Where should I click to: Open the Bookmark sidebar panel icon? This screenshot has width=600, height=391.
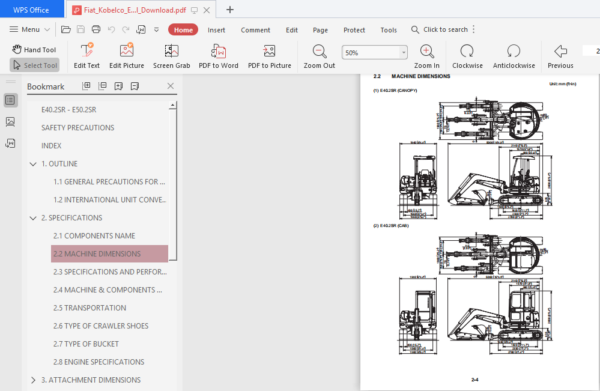(10, 100)
